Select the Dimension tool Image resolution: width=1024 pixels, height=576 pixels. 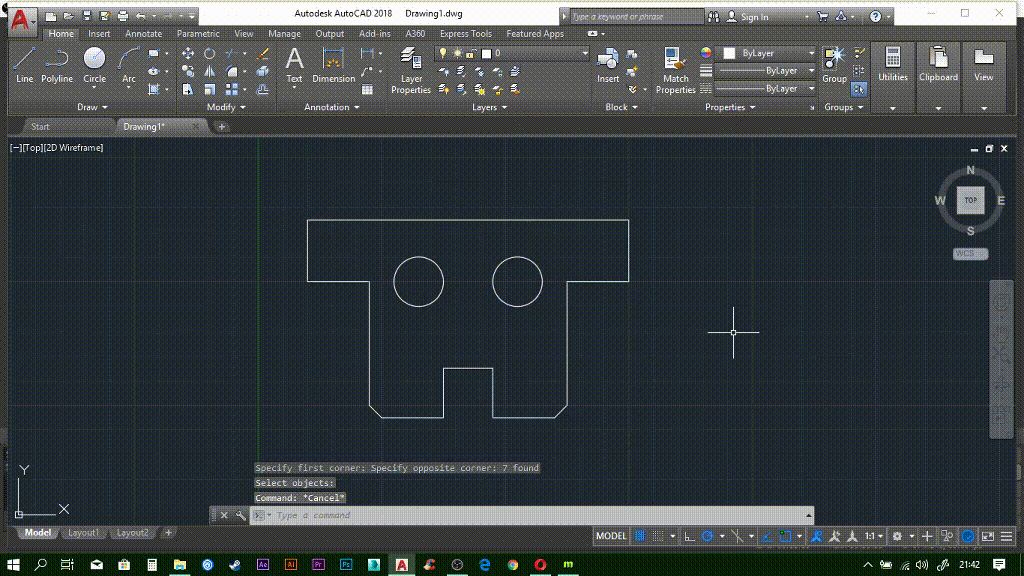(x=333, y=65)
